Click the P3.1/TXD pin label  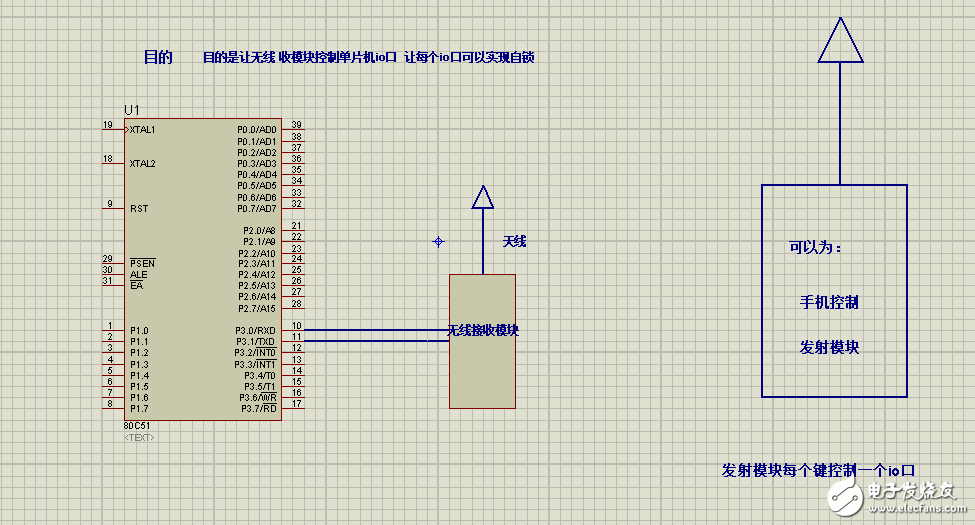pyautogui.click(x=256, y=342)
